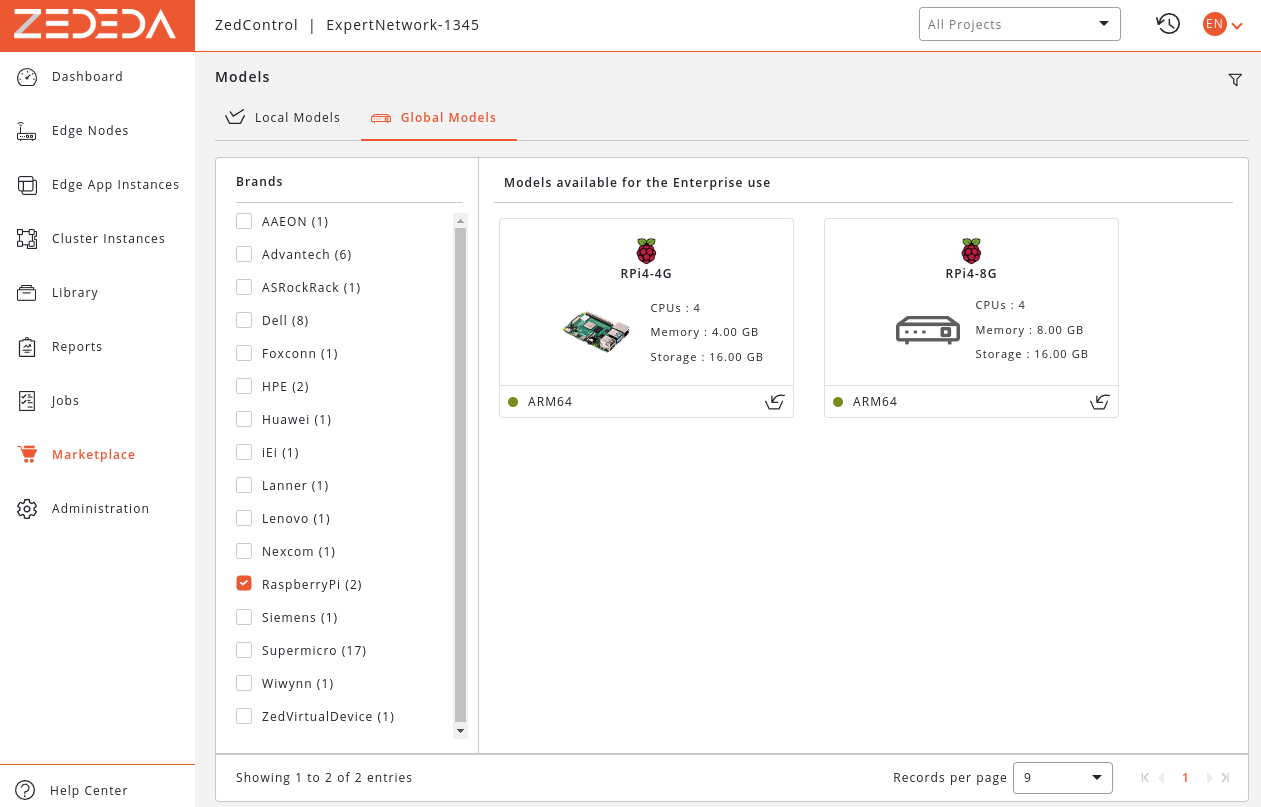This screenshot has height=807, width=1261.
Task: Open the All Projects dropdown
Action: [x=1019, y=24]
